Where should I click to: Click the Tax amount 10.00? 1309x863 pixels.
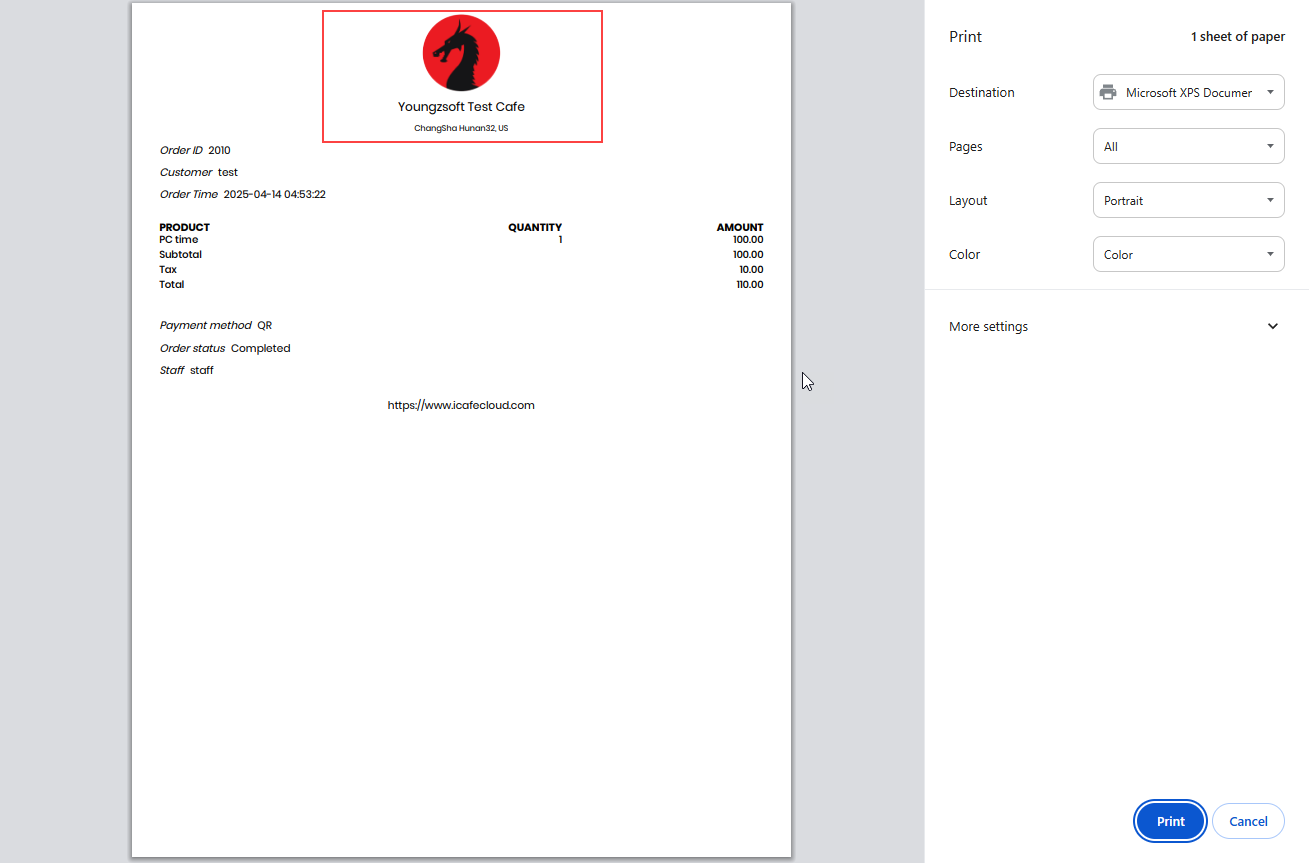click(x=751, y=269)
